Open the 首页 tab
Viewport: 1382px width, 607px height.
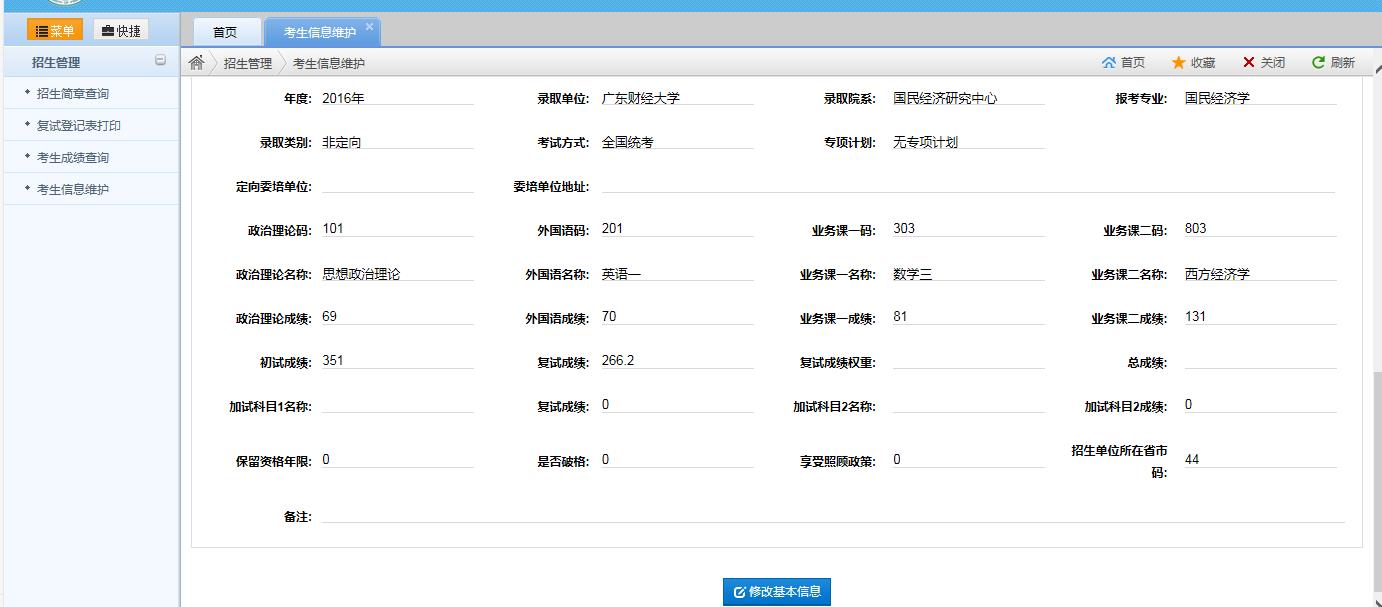tap(225, 32)
